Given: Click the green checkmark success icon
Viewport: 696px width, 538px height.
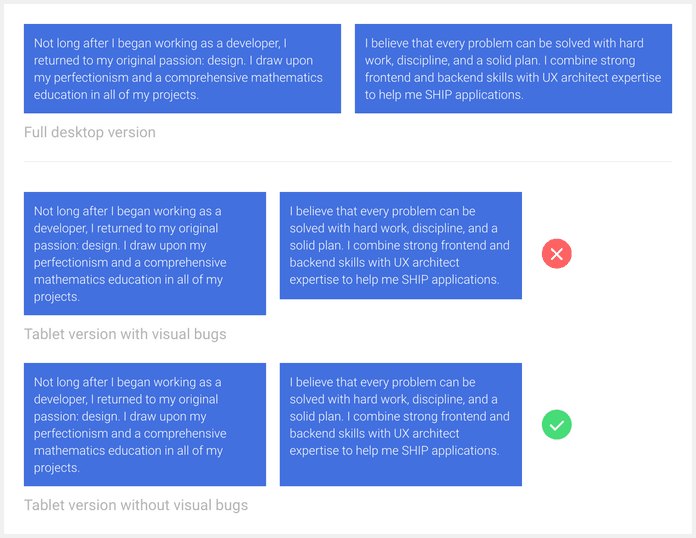Looking at the screenshot, I should pos(556,425).
